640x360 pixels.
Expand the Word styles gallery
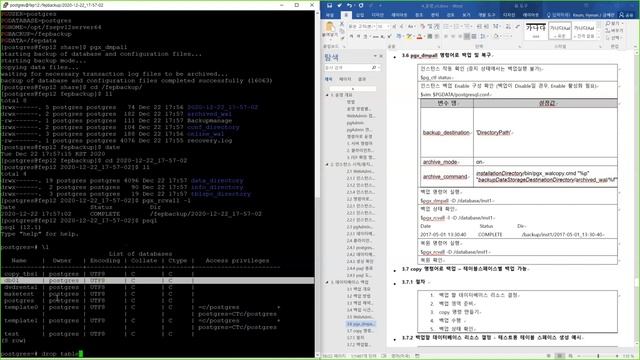[x=598, y=38]
